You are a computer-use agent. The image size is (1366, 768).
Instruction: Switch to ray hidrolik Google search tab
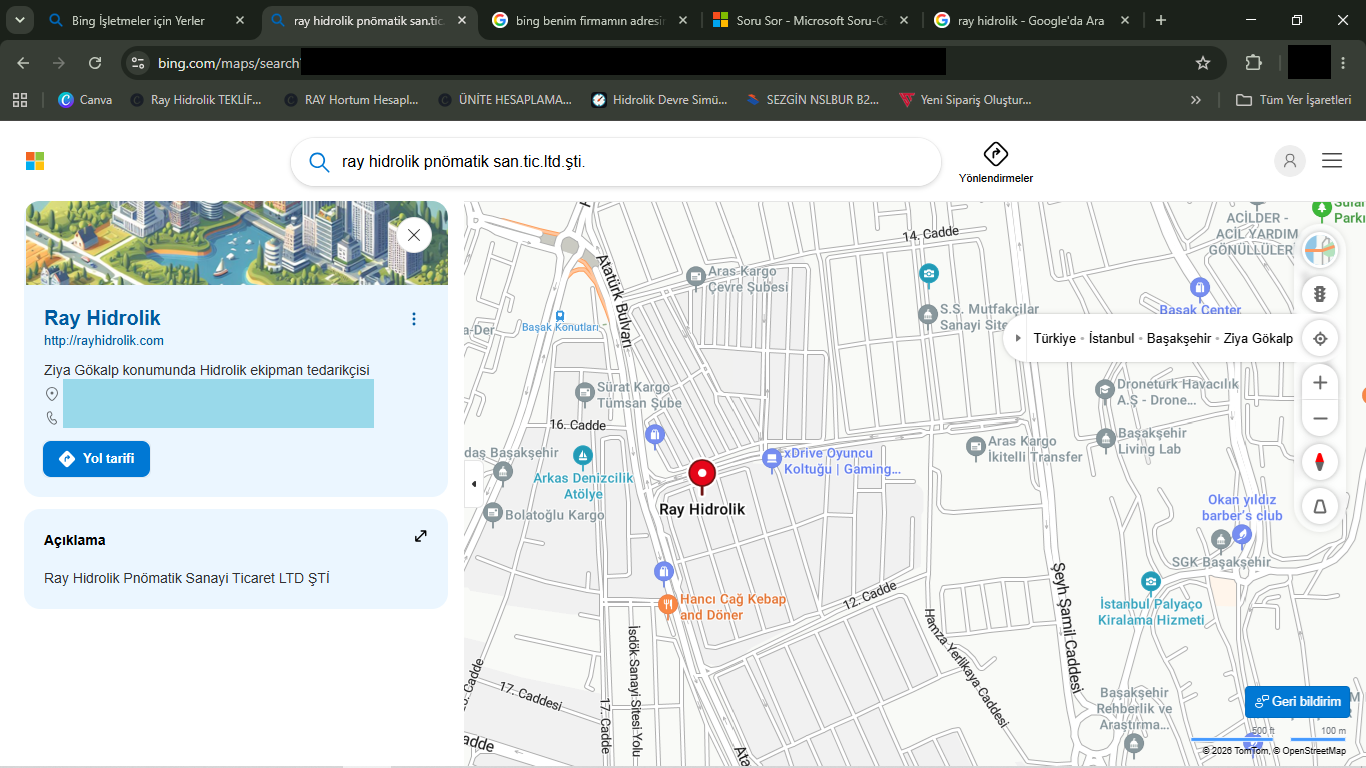point(1032,20)
